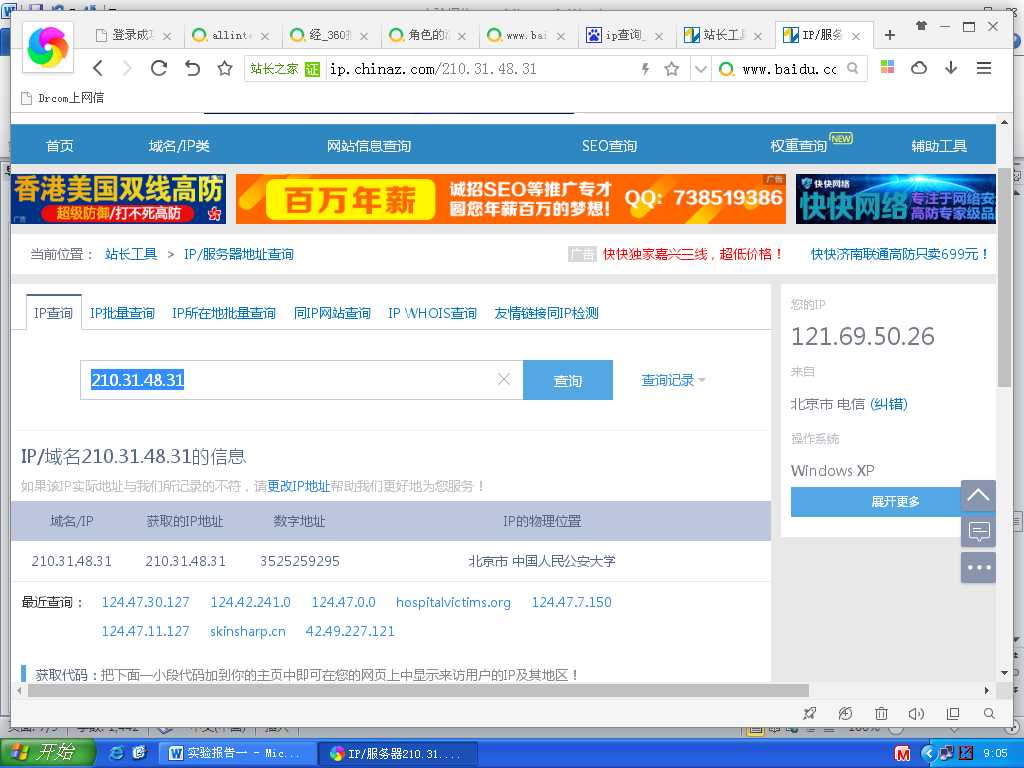Click the search magnifier in Baidu box
This screenshot has height=768, width=1024.
tap(852, 68)
